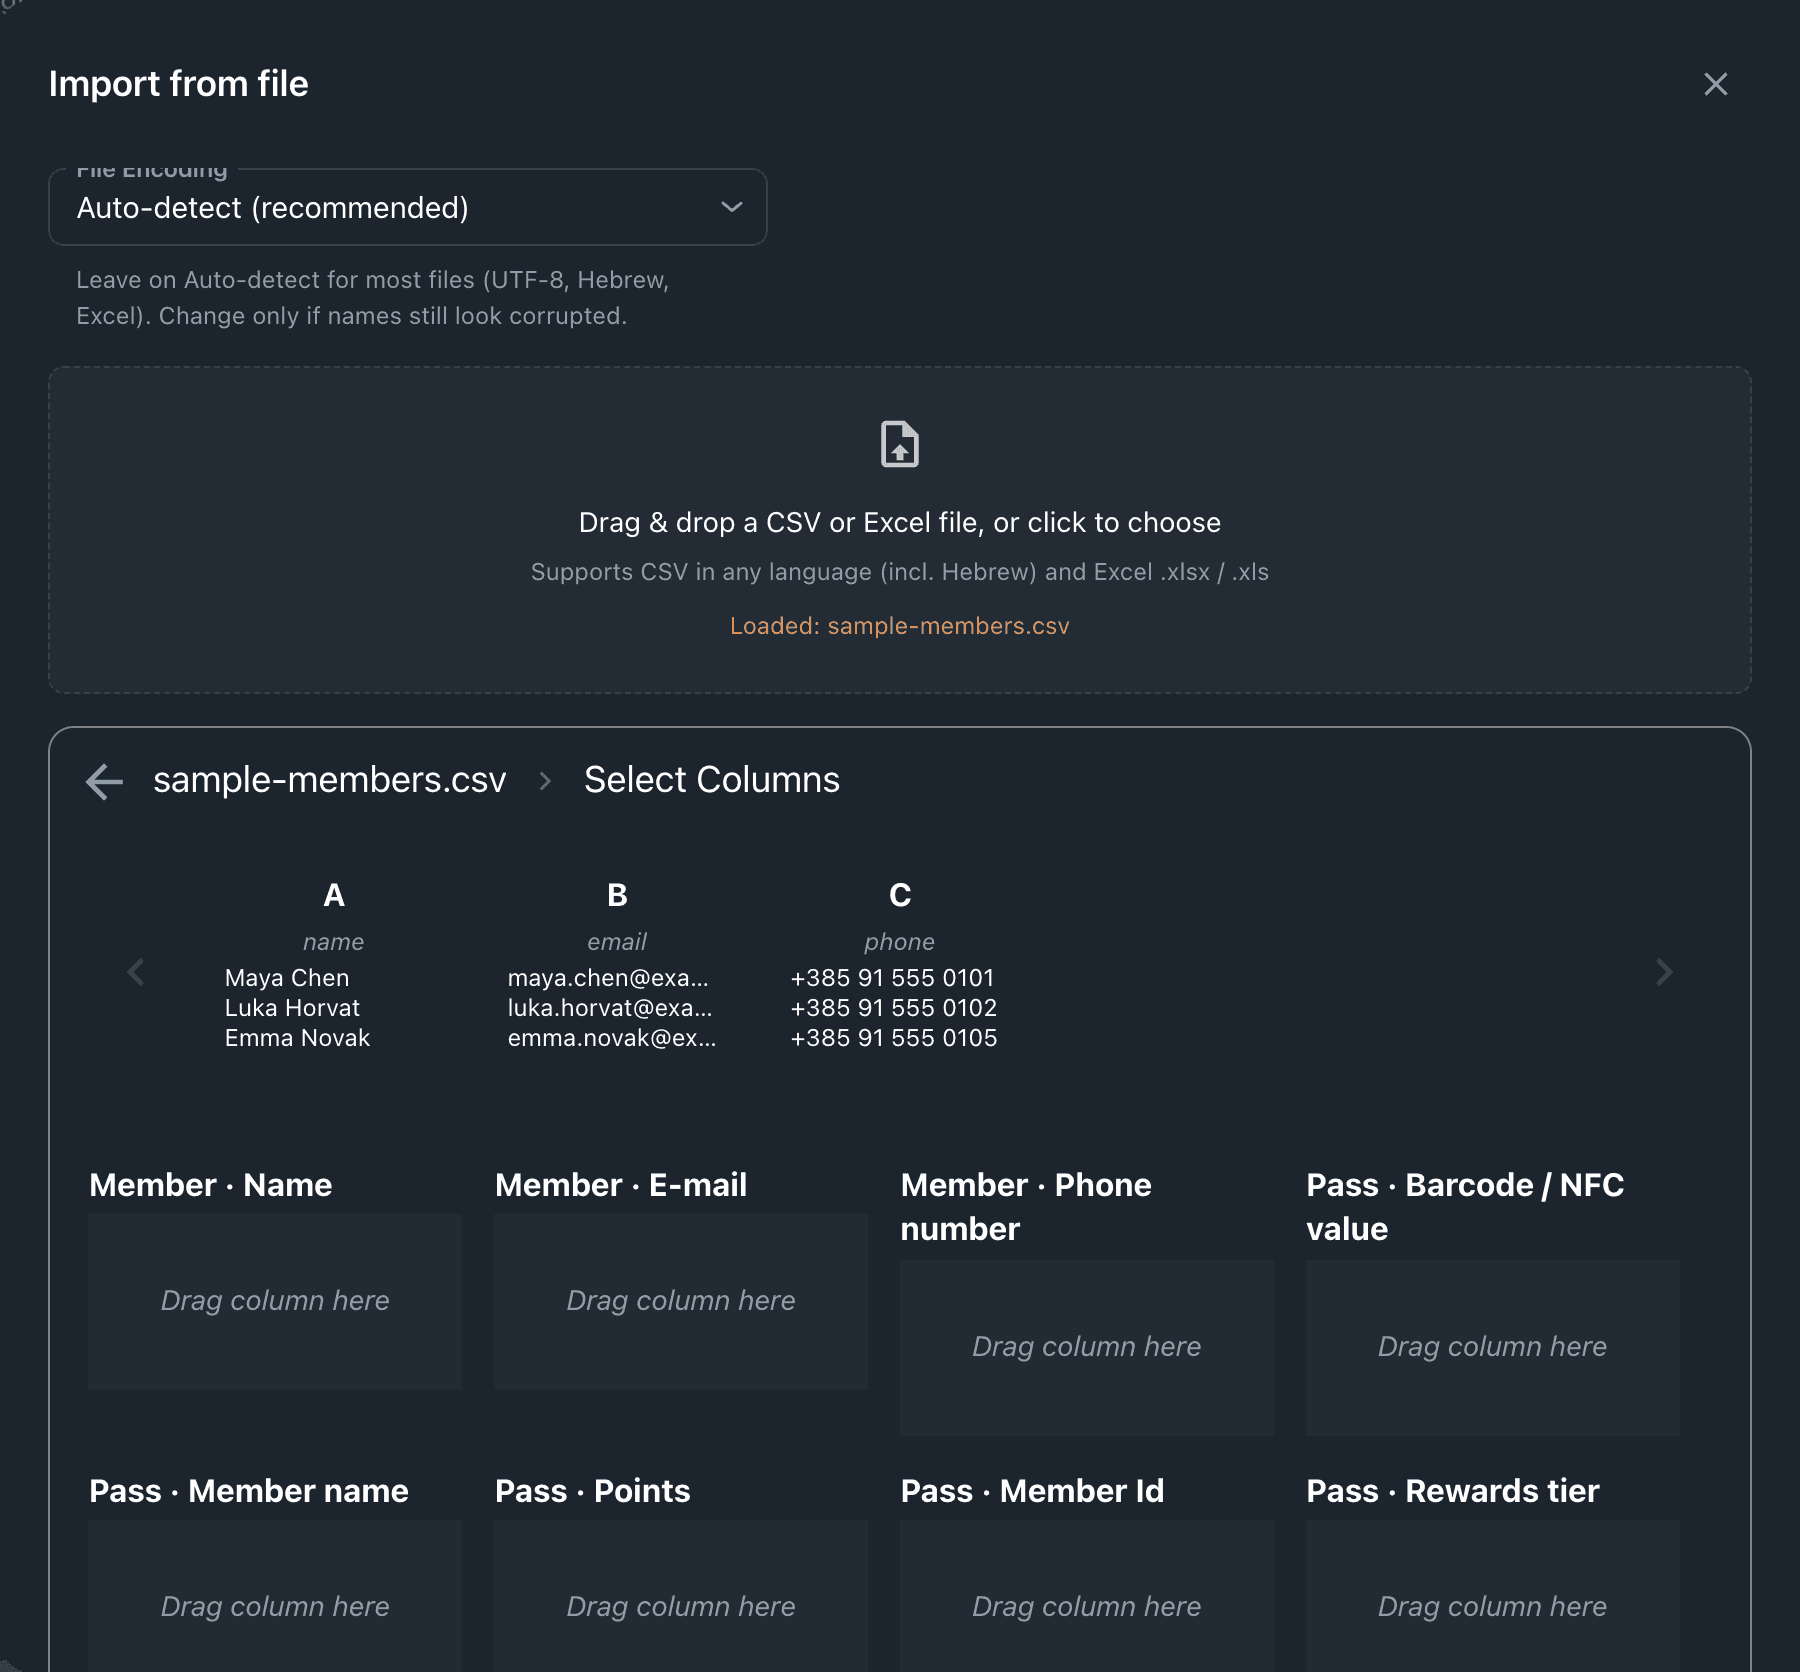Click the sample-members.csv breadcrumb
This screenshot has width=1800, height=1672.
(x=330, y=780)
